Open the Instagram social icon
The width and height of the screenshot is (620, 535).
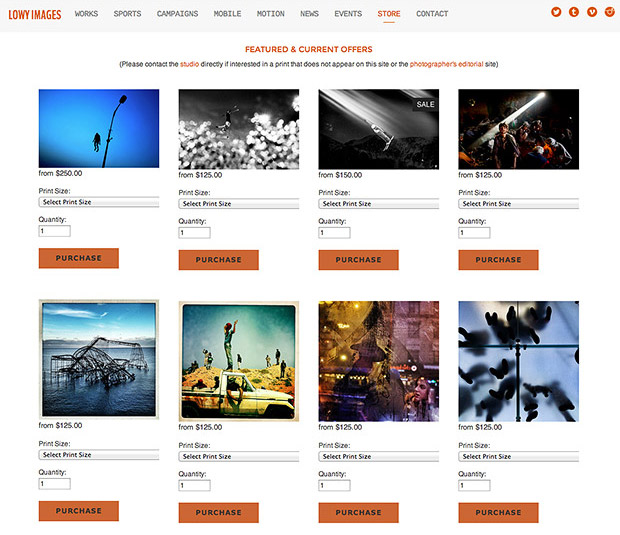[609, 12]
